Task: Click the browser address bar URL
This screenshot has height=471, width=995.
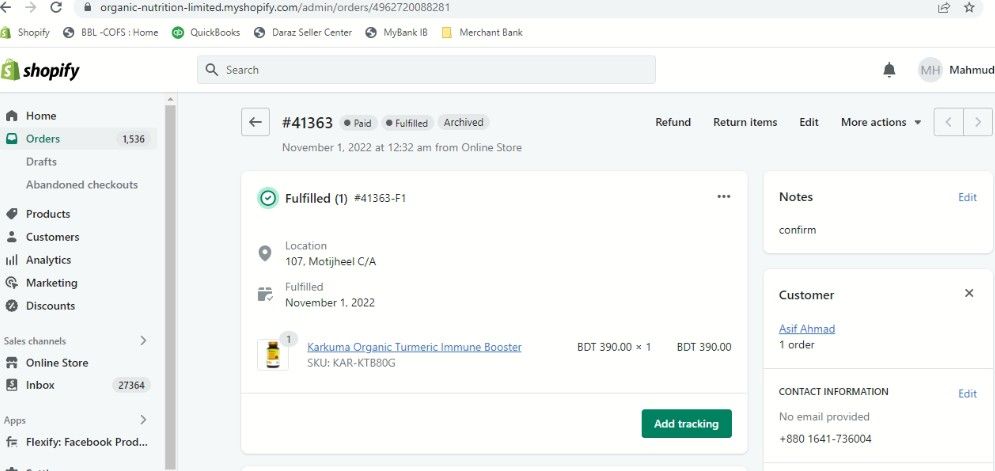Action: (275, 8)
